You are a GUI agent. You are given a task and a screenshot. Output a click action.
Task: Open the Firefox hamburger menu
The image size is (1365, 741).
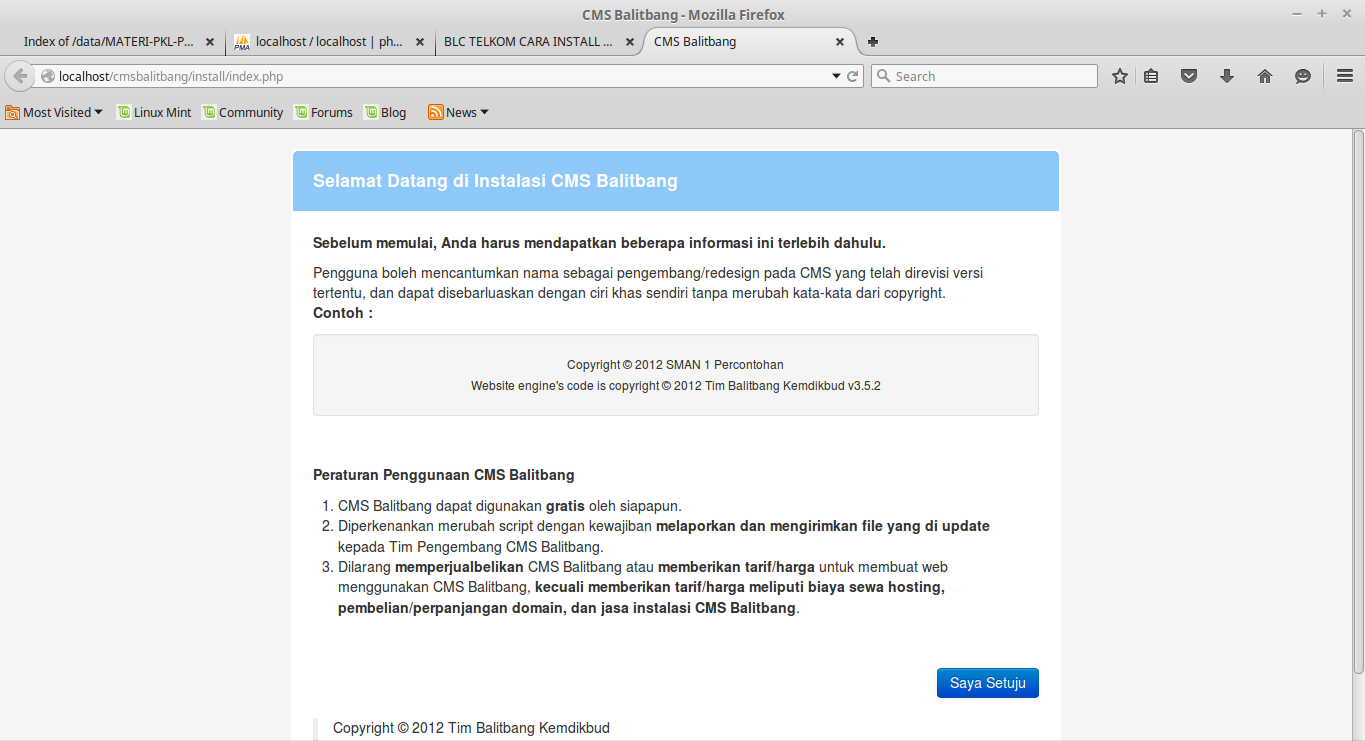(x=1345, y=76)
